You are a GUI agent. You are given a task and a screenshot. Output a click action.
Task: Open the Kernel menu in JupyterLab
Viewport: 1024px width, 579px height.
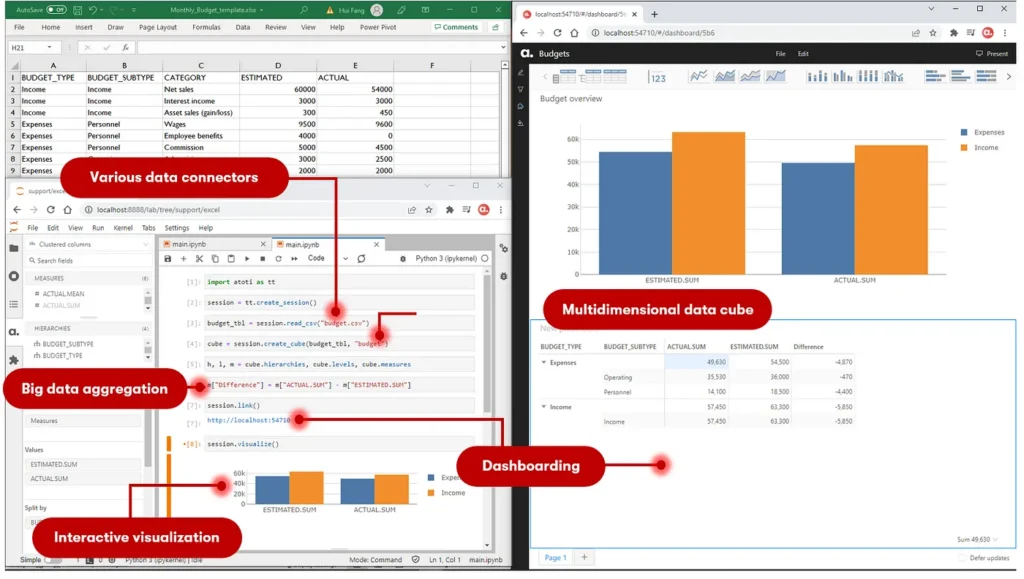point(123,228)
